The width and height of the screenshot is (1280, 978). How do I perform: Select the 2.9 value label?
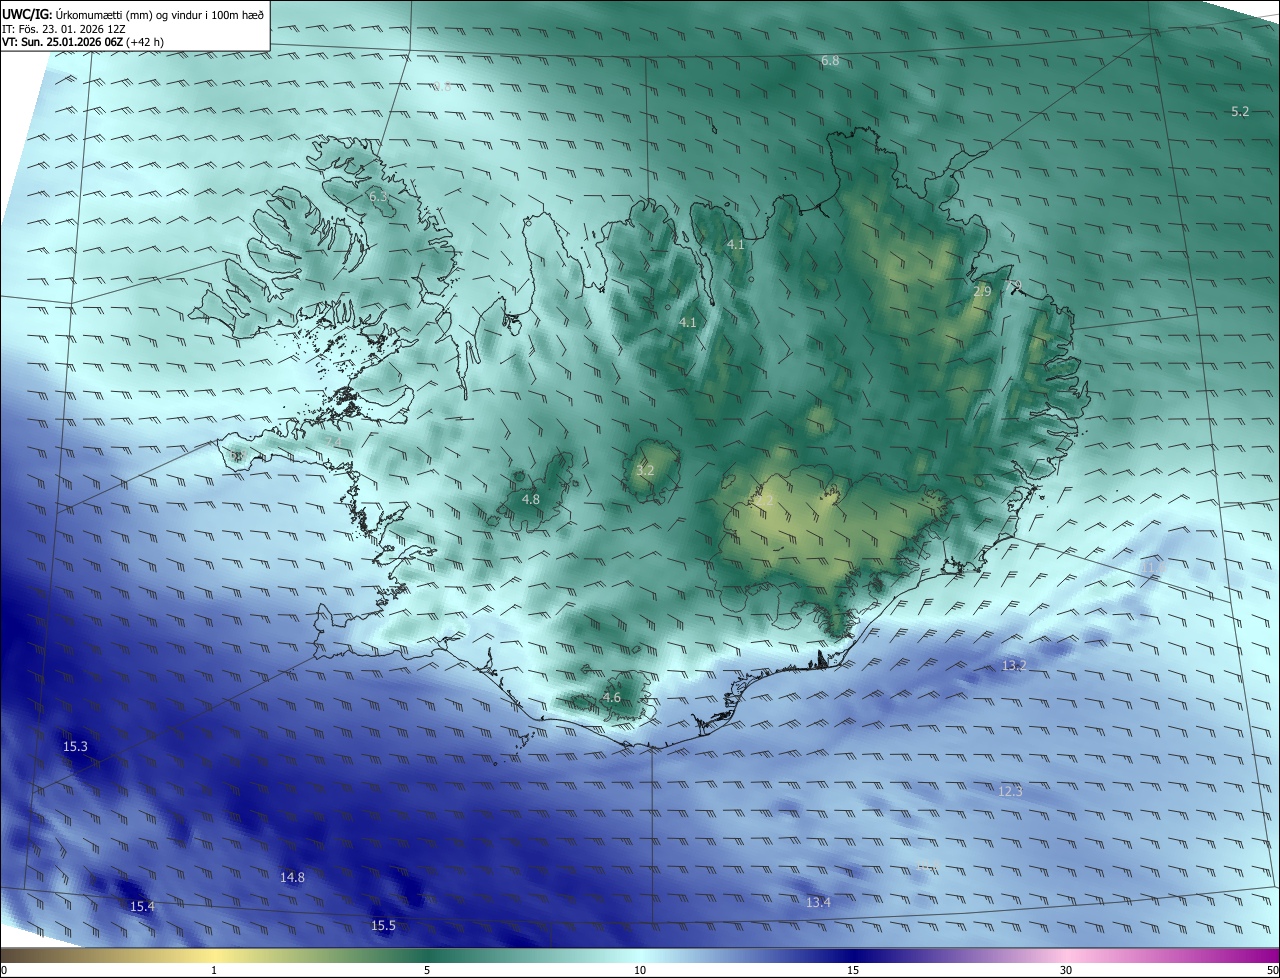[982, 291]
